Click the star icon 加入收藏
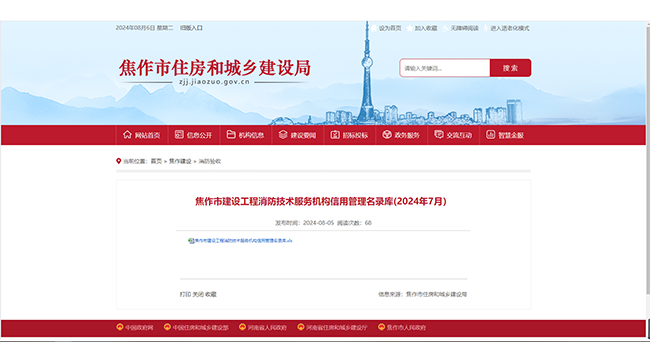The width and height of the screenshot is (650, 360). point(410,28)
